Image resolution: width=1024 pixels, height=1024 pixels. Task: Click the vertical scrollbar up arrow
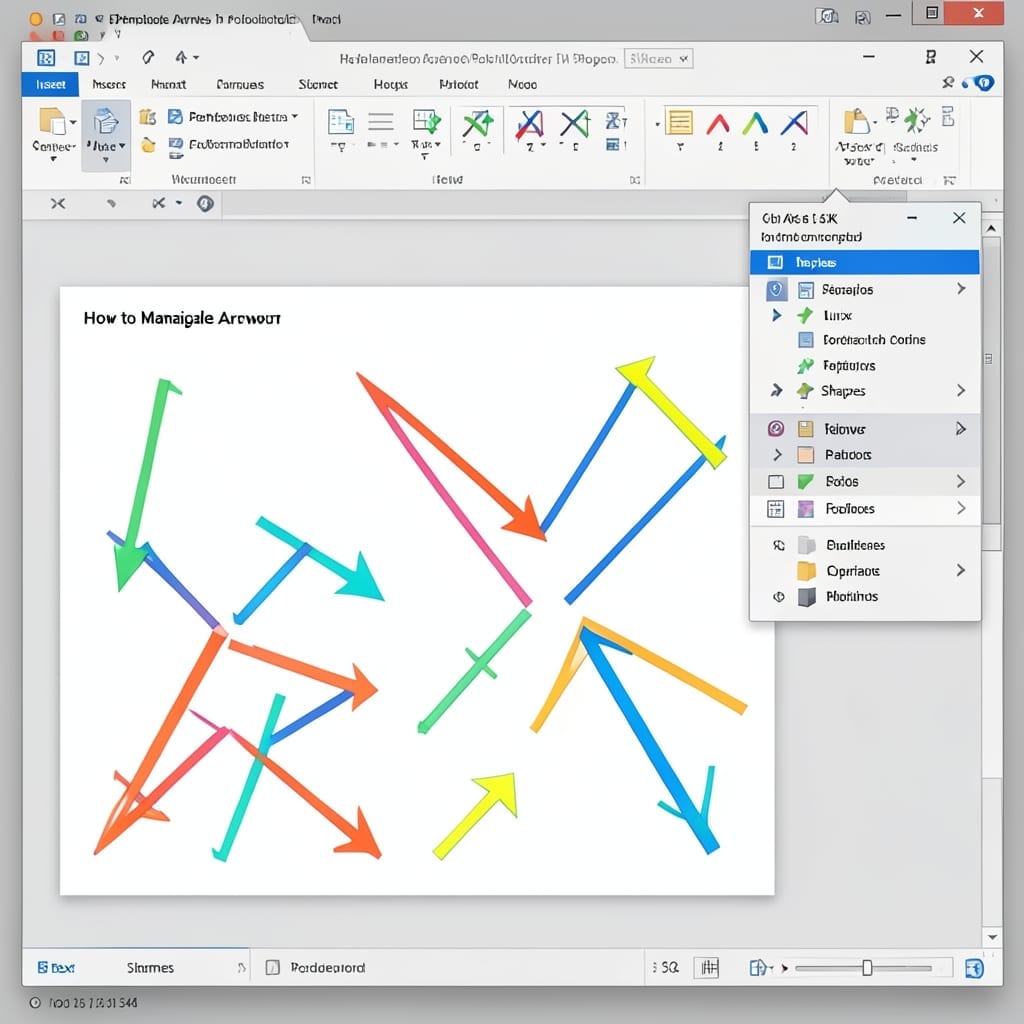coord(991,229)
